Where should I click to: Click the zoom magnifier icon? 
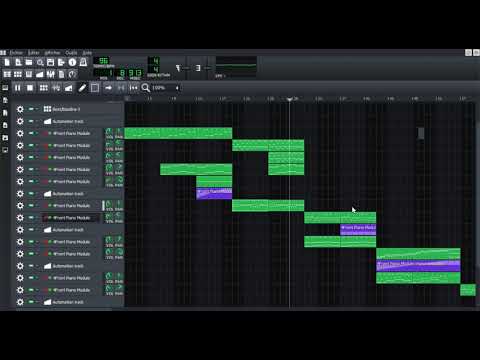146,88
